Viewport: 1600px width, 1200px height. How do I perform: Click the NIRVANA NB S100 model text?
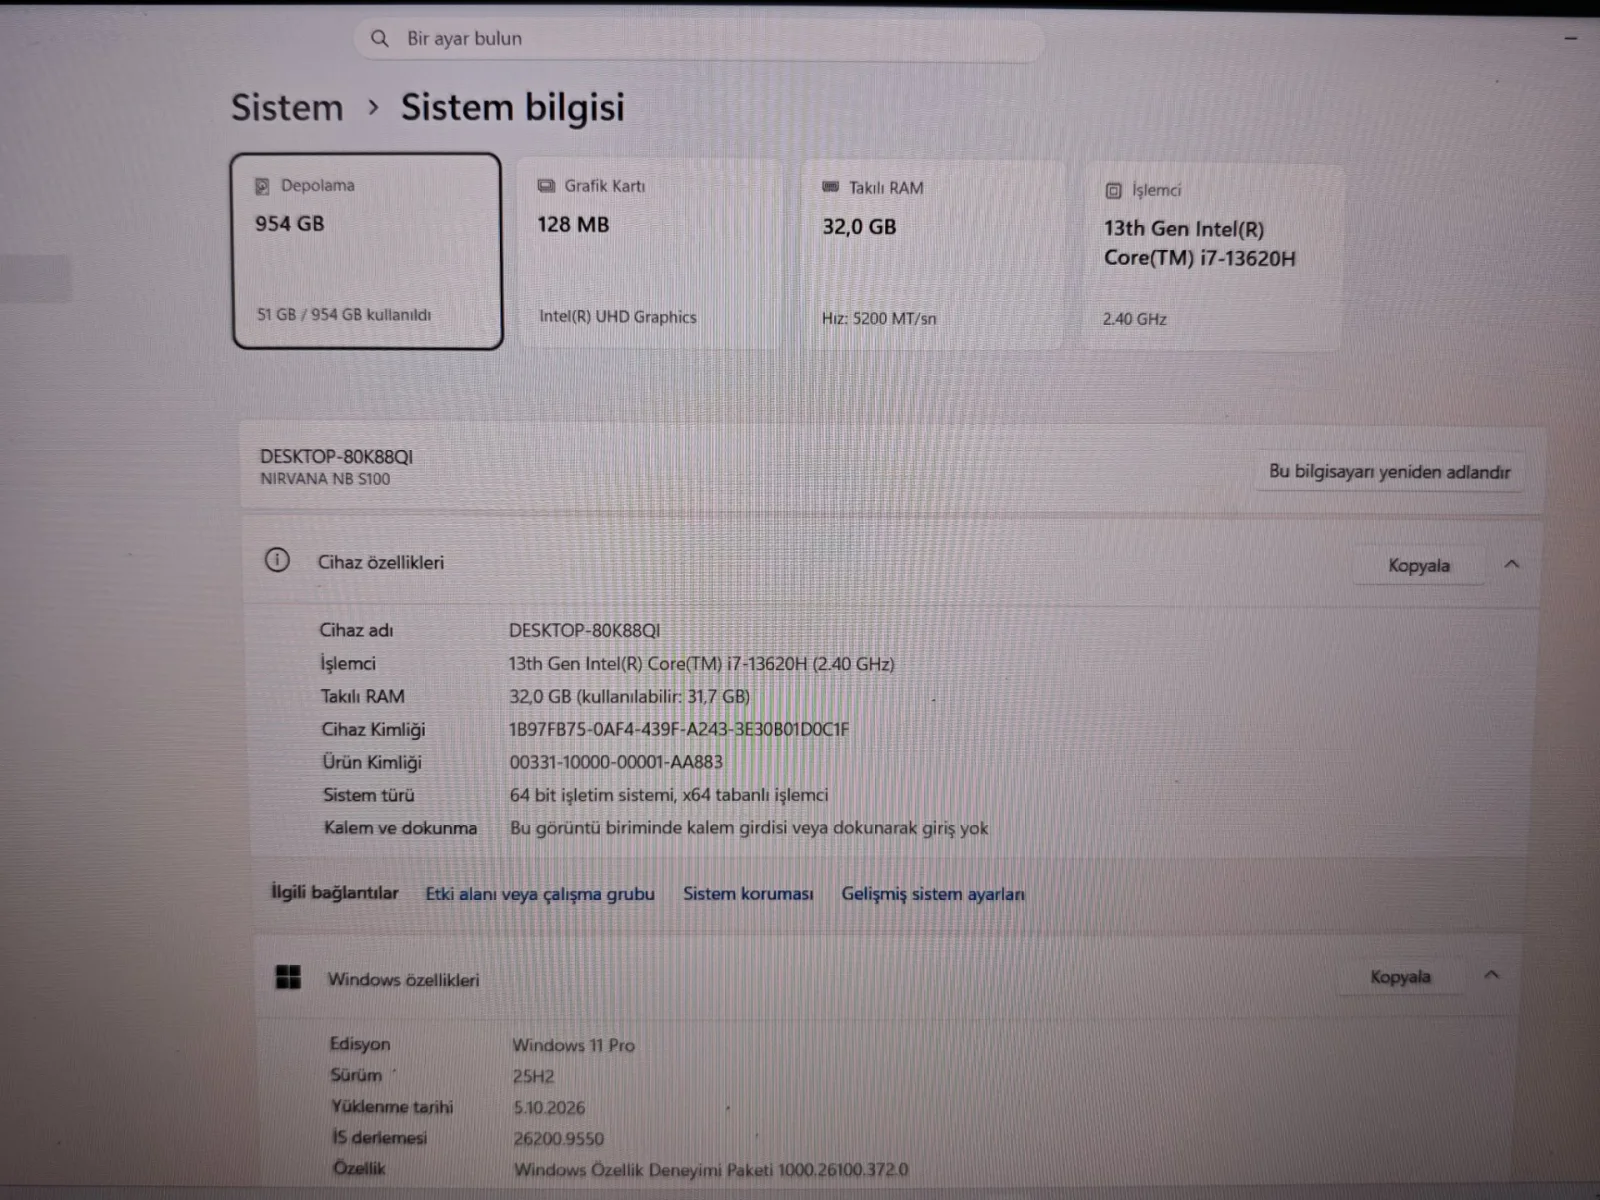(325, 479)
